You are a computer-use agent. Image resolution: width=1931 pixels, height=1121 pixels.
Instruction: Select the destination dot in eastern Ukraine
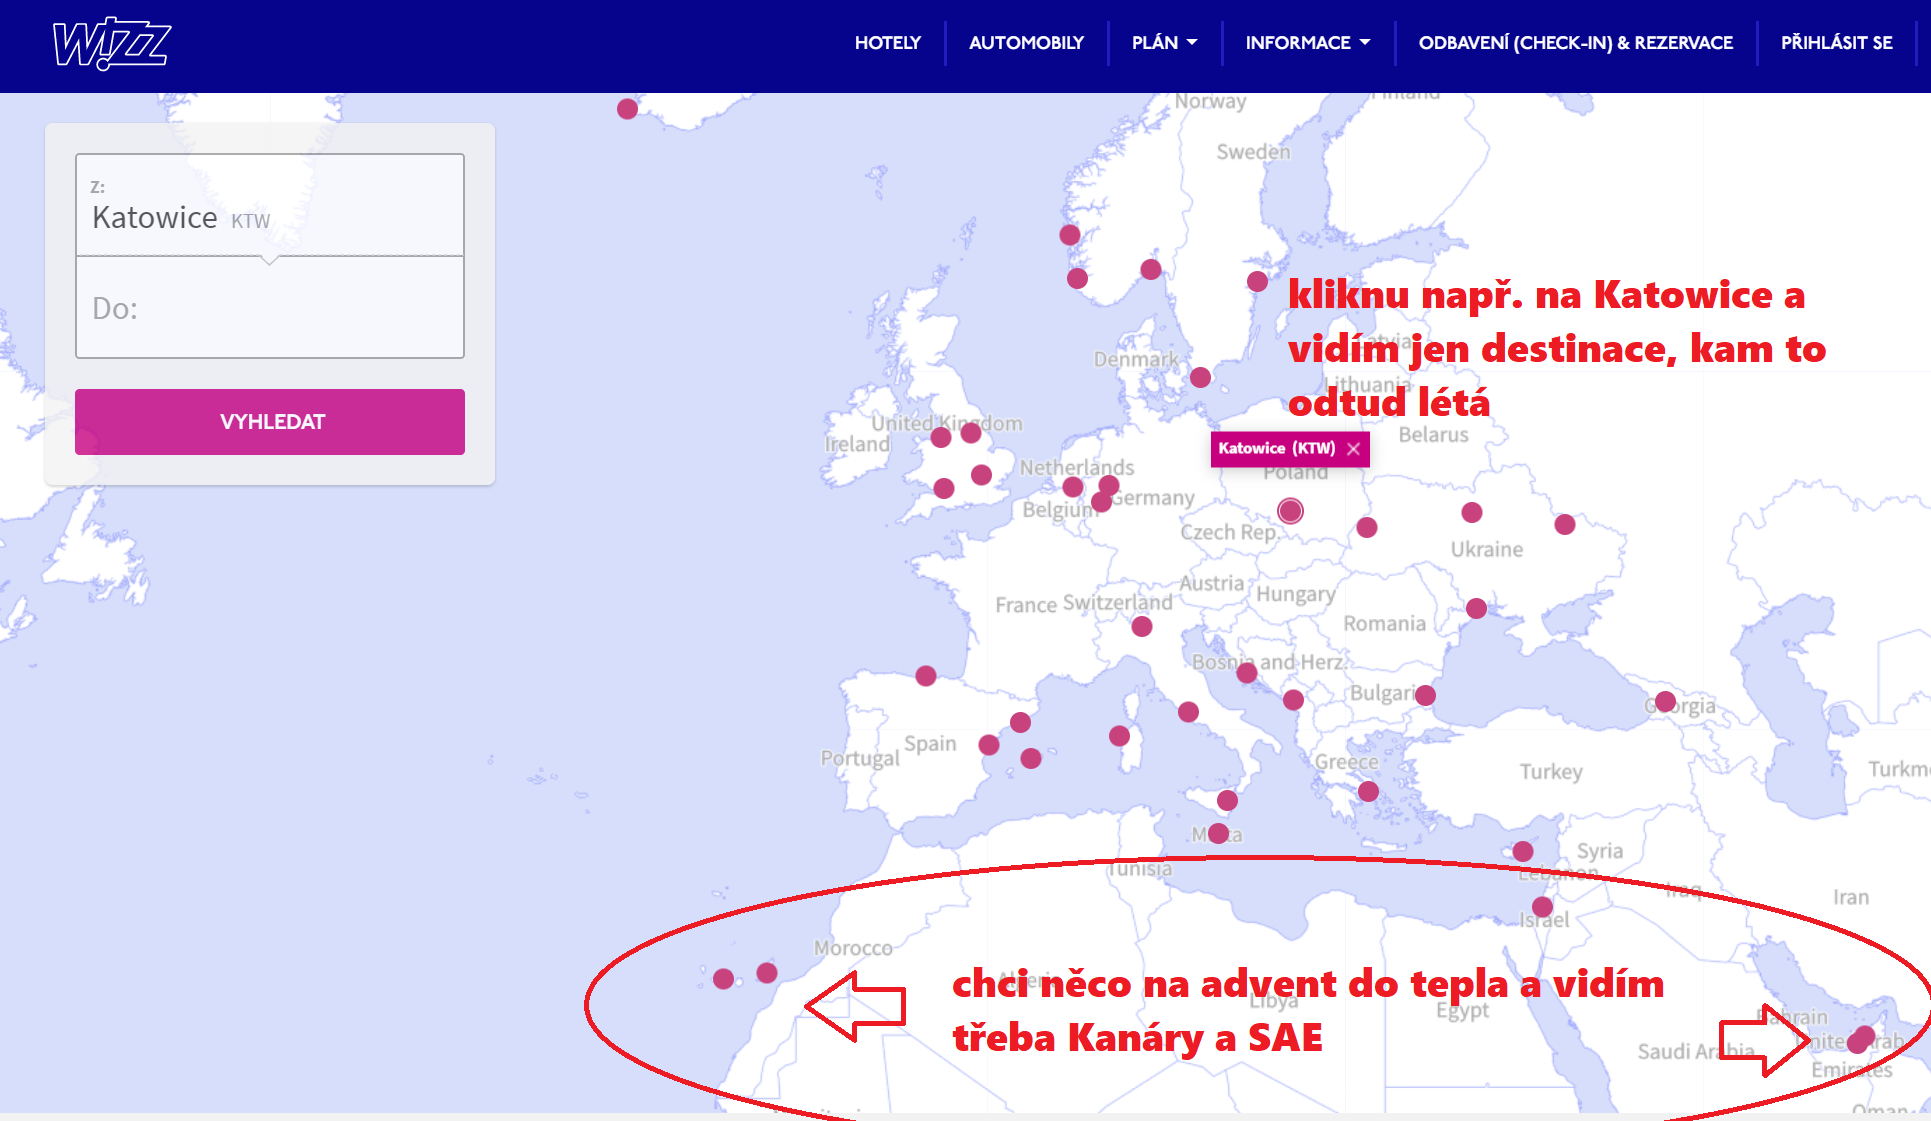click(x=1565, y=525)
